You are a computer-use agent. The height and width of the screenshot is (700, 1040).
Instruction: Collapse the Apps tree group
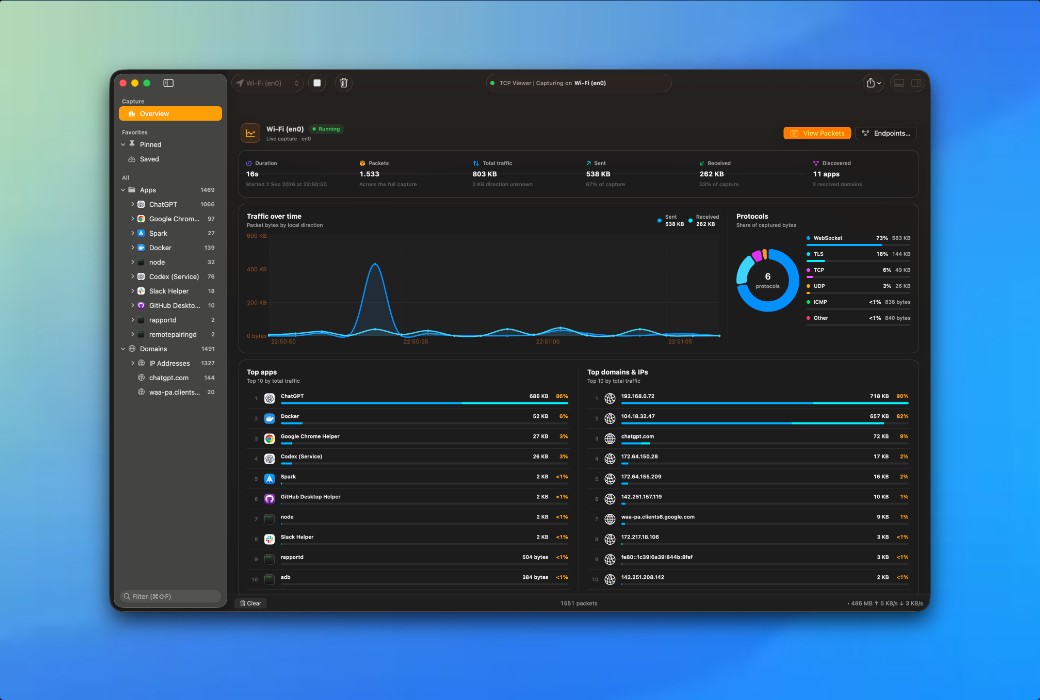[x=123, y=190]
